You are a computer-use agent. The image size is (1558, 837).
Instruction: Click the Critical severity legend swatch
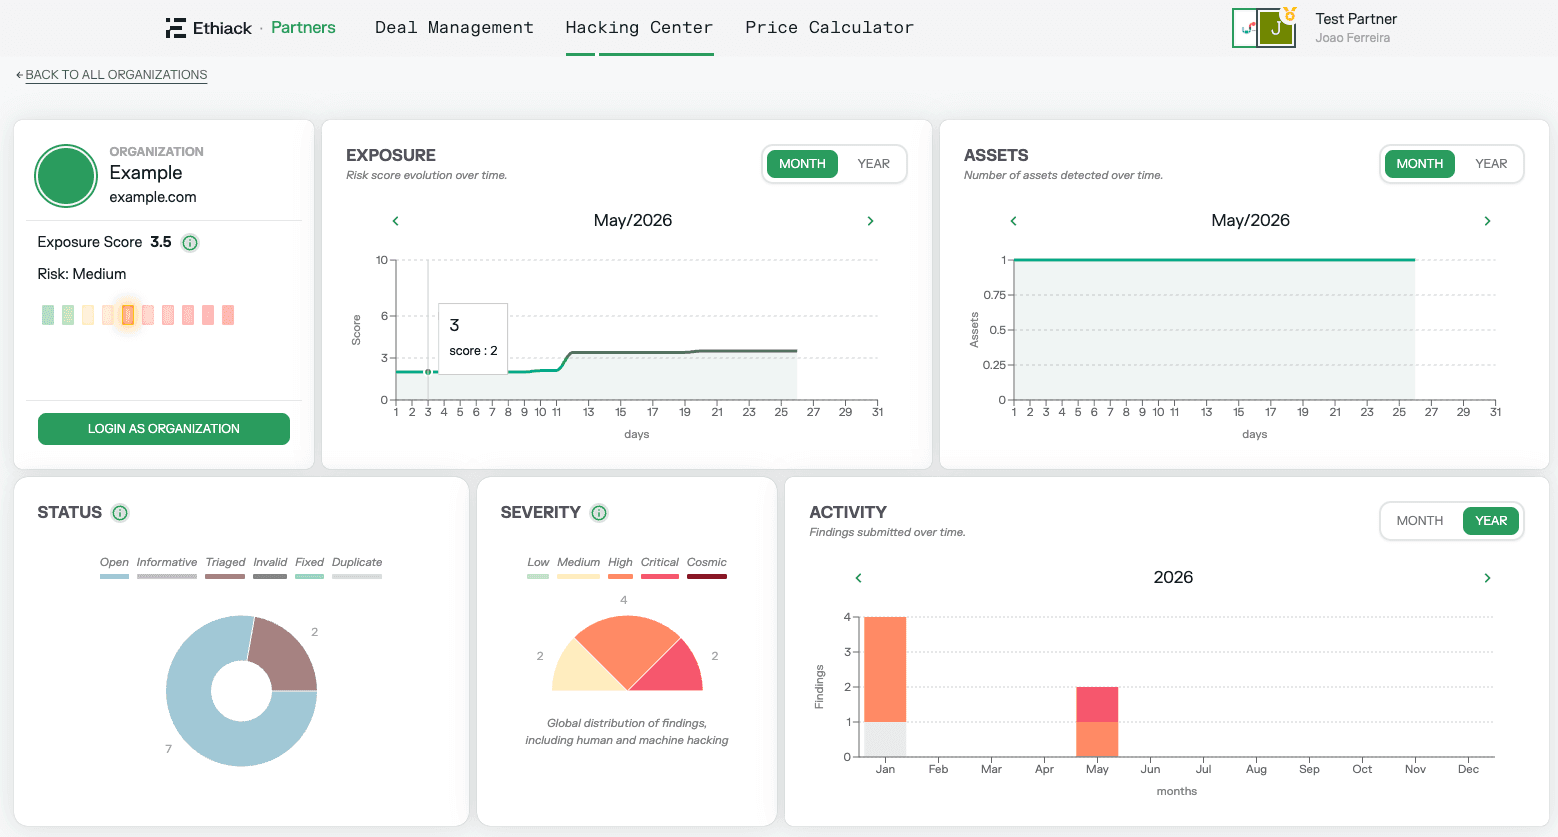[660, 576]
